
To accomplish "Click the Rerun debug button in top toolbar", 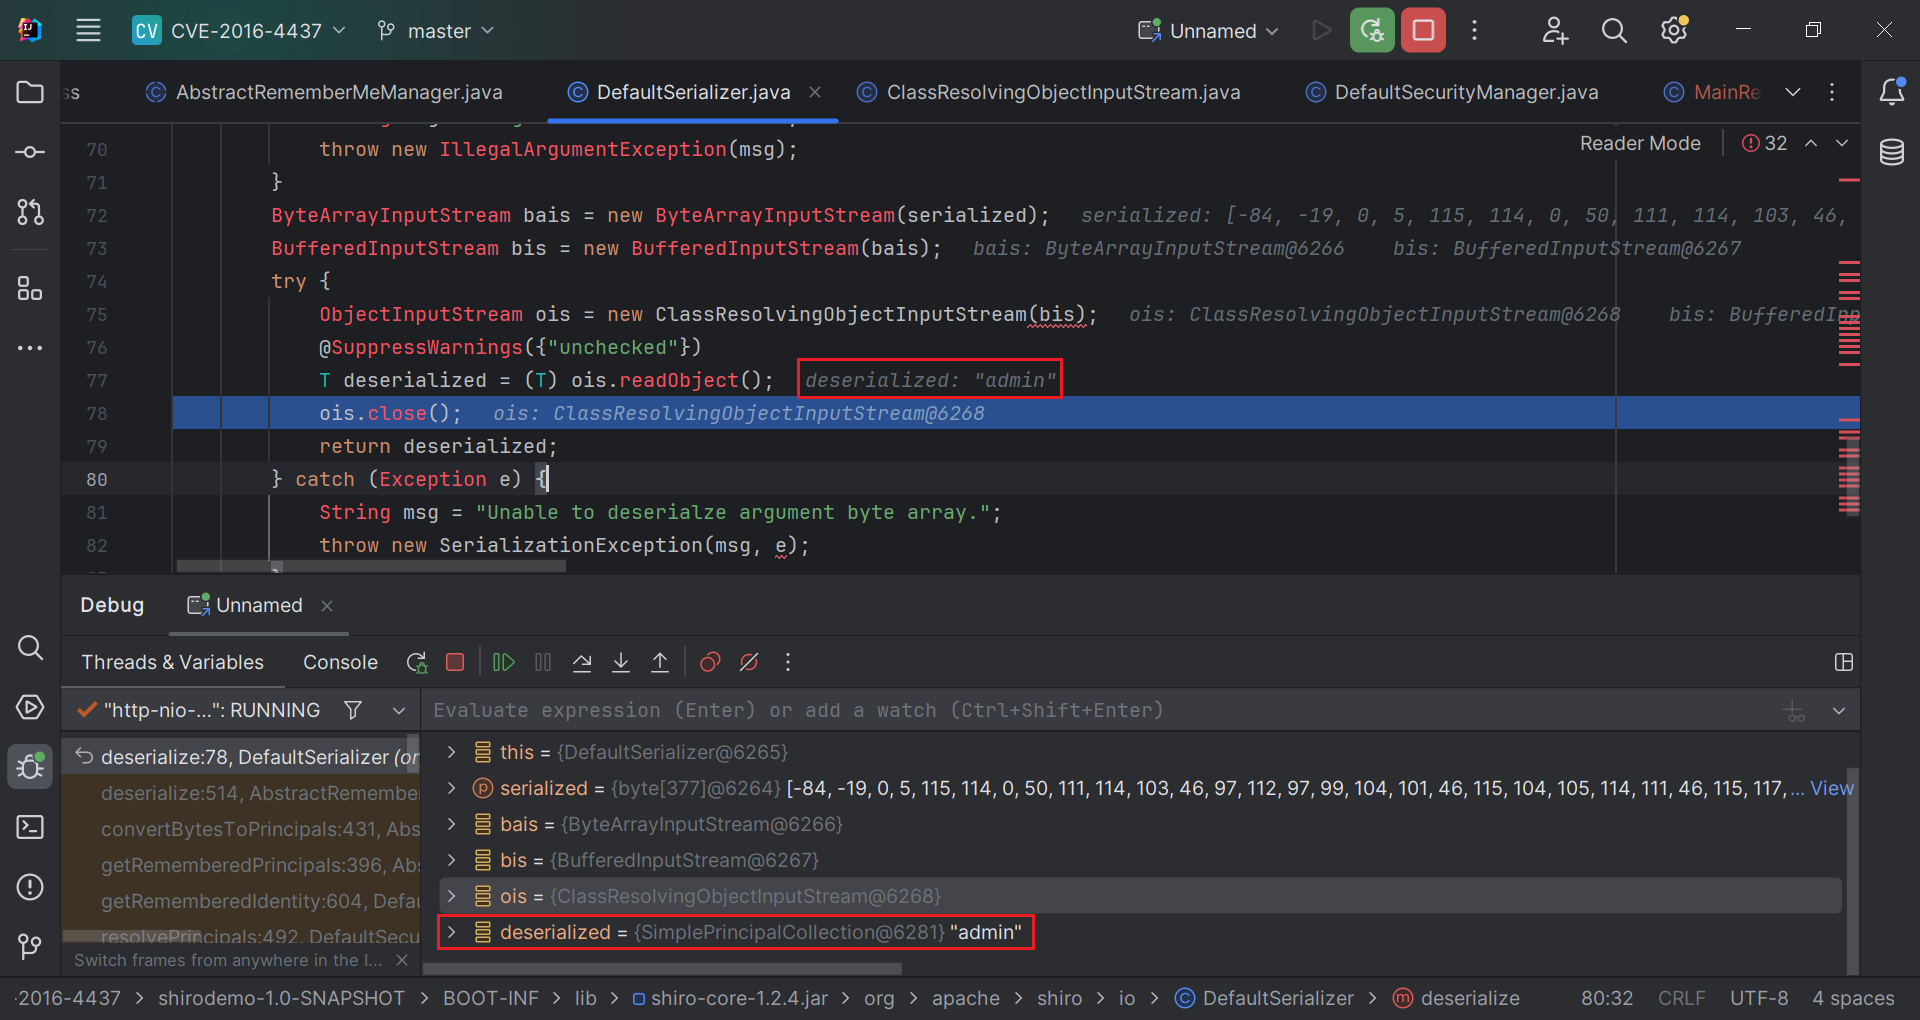I will [1372, 30].
